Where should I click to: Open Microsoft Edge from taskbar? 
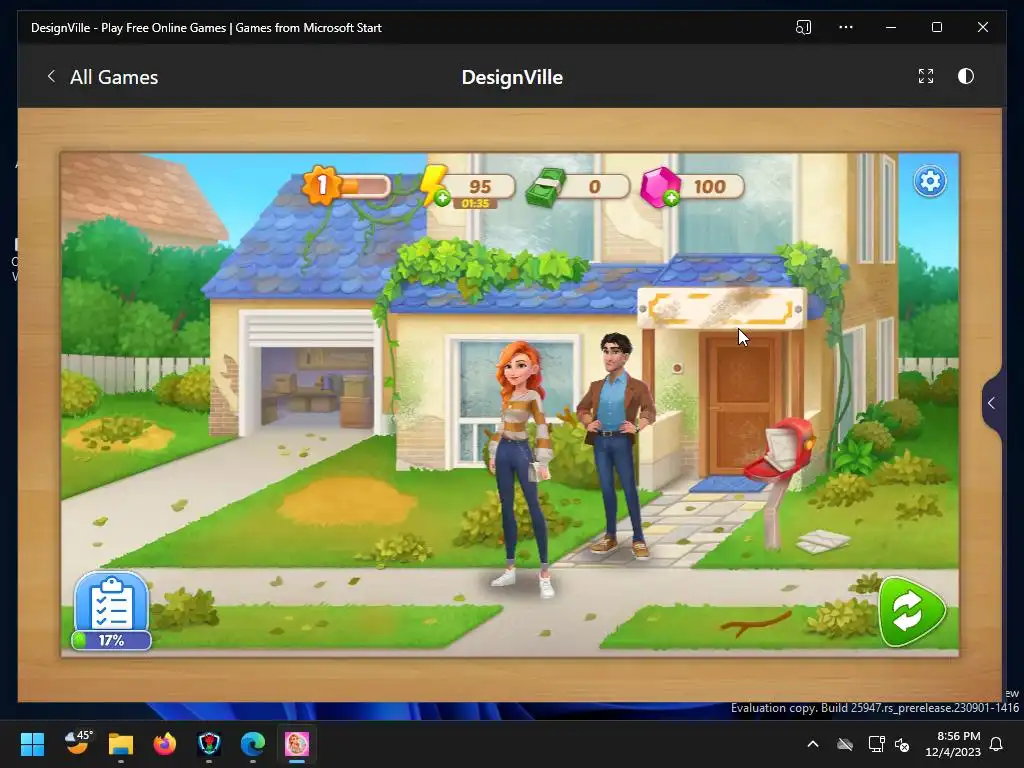253,744
